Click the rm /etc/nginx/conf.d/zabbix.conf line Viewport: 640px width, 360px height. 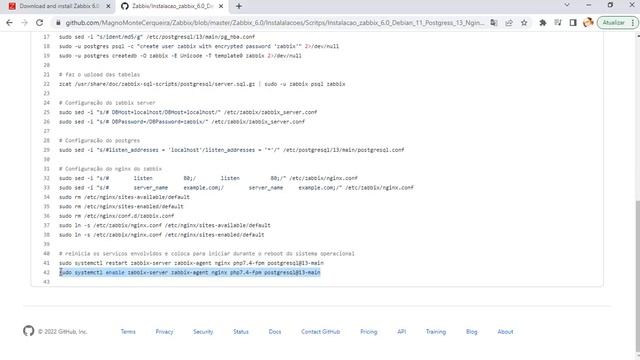coord(117,216)
